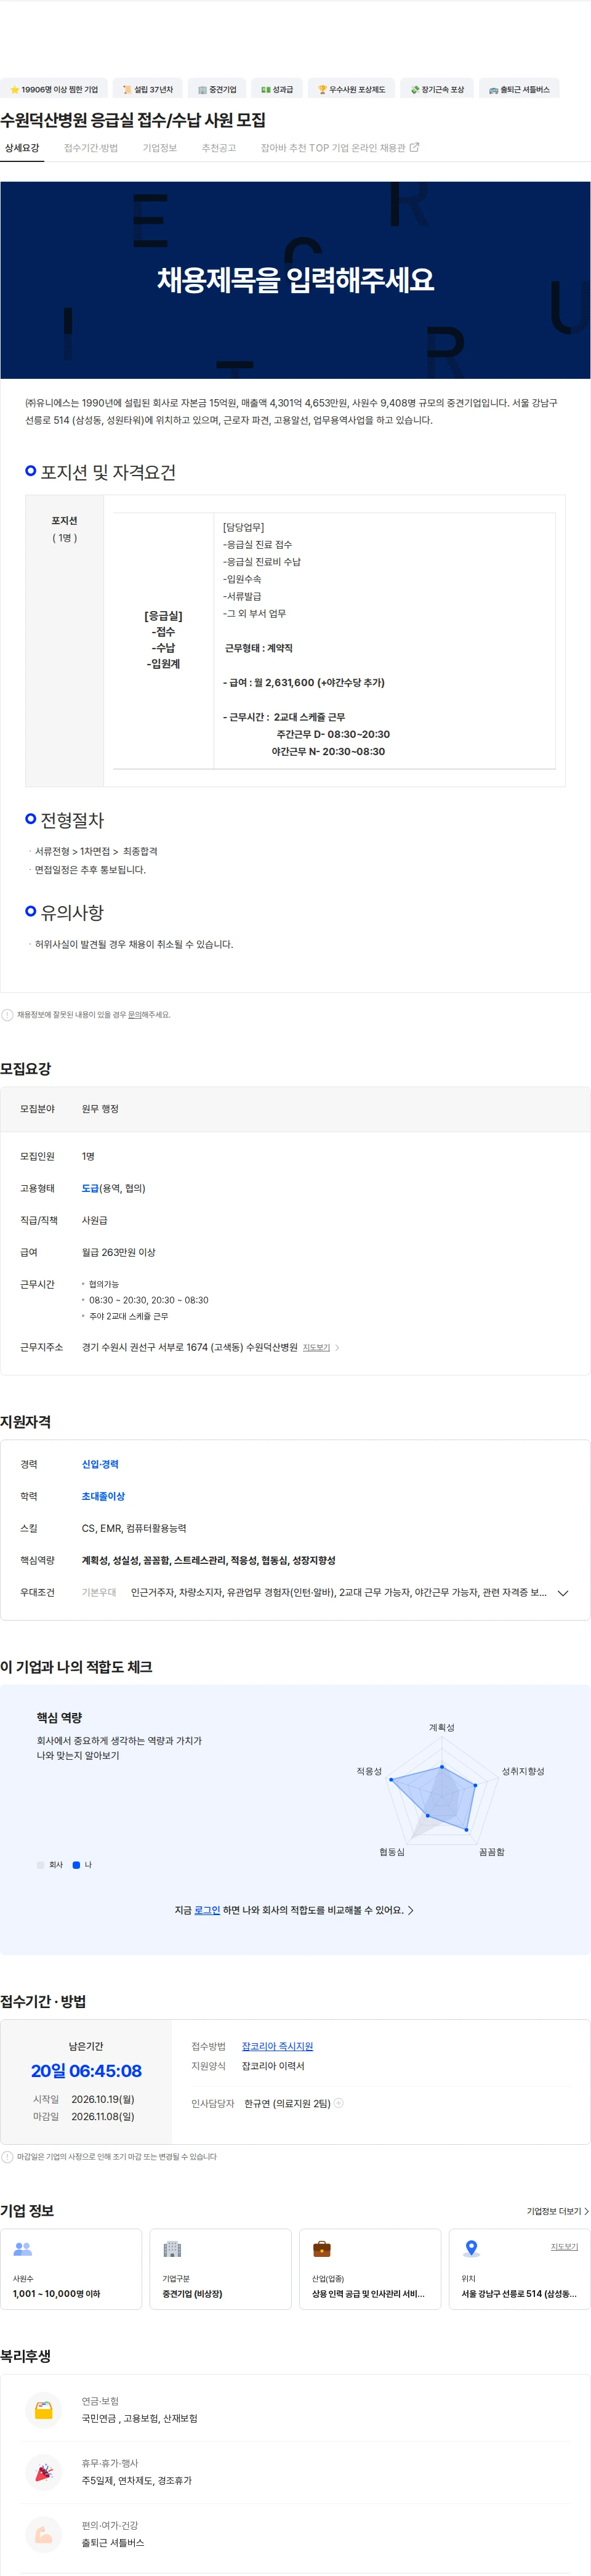Click the scroll icon on 설립 37년차 tag

(x=127, y=90)
